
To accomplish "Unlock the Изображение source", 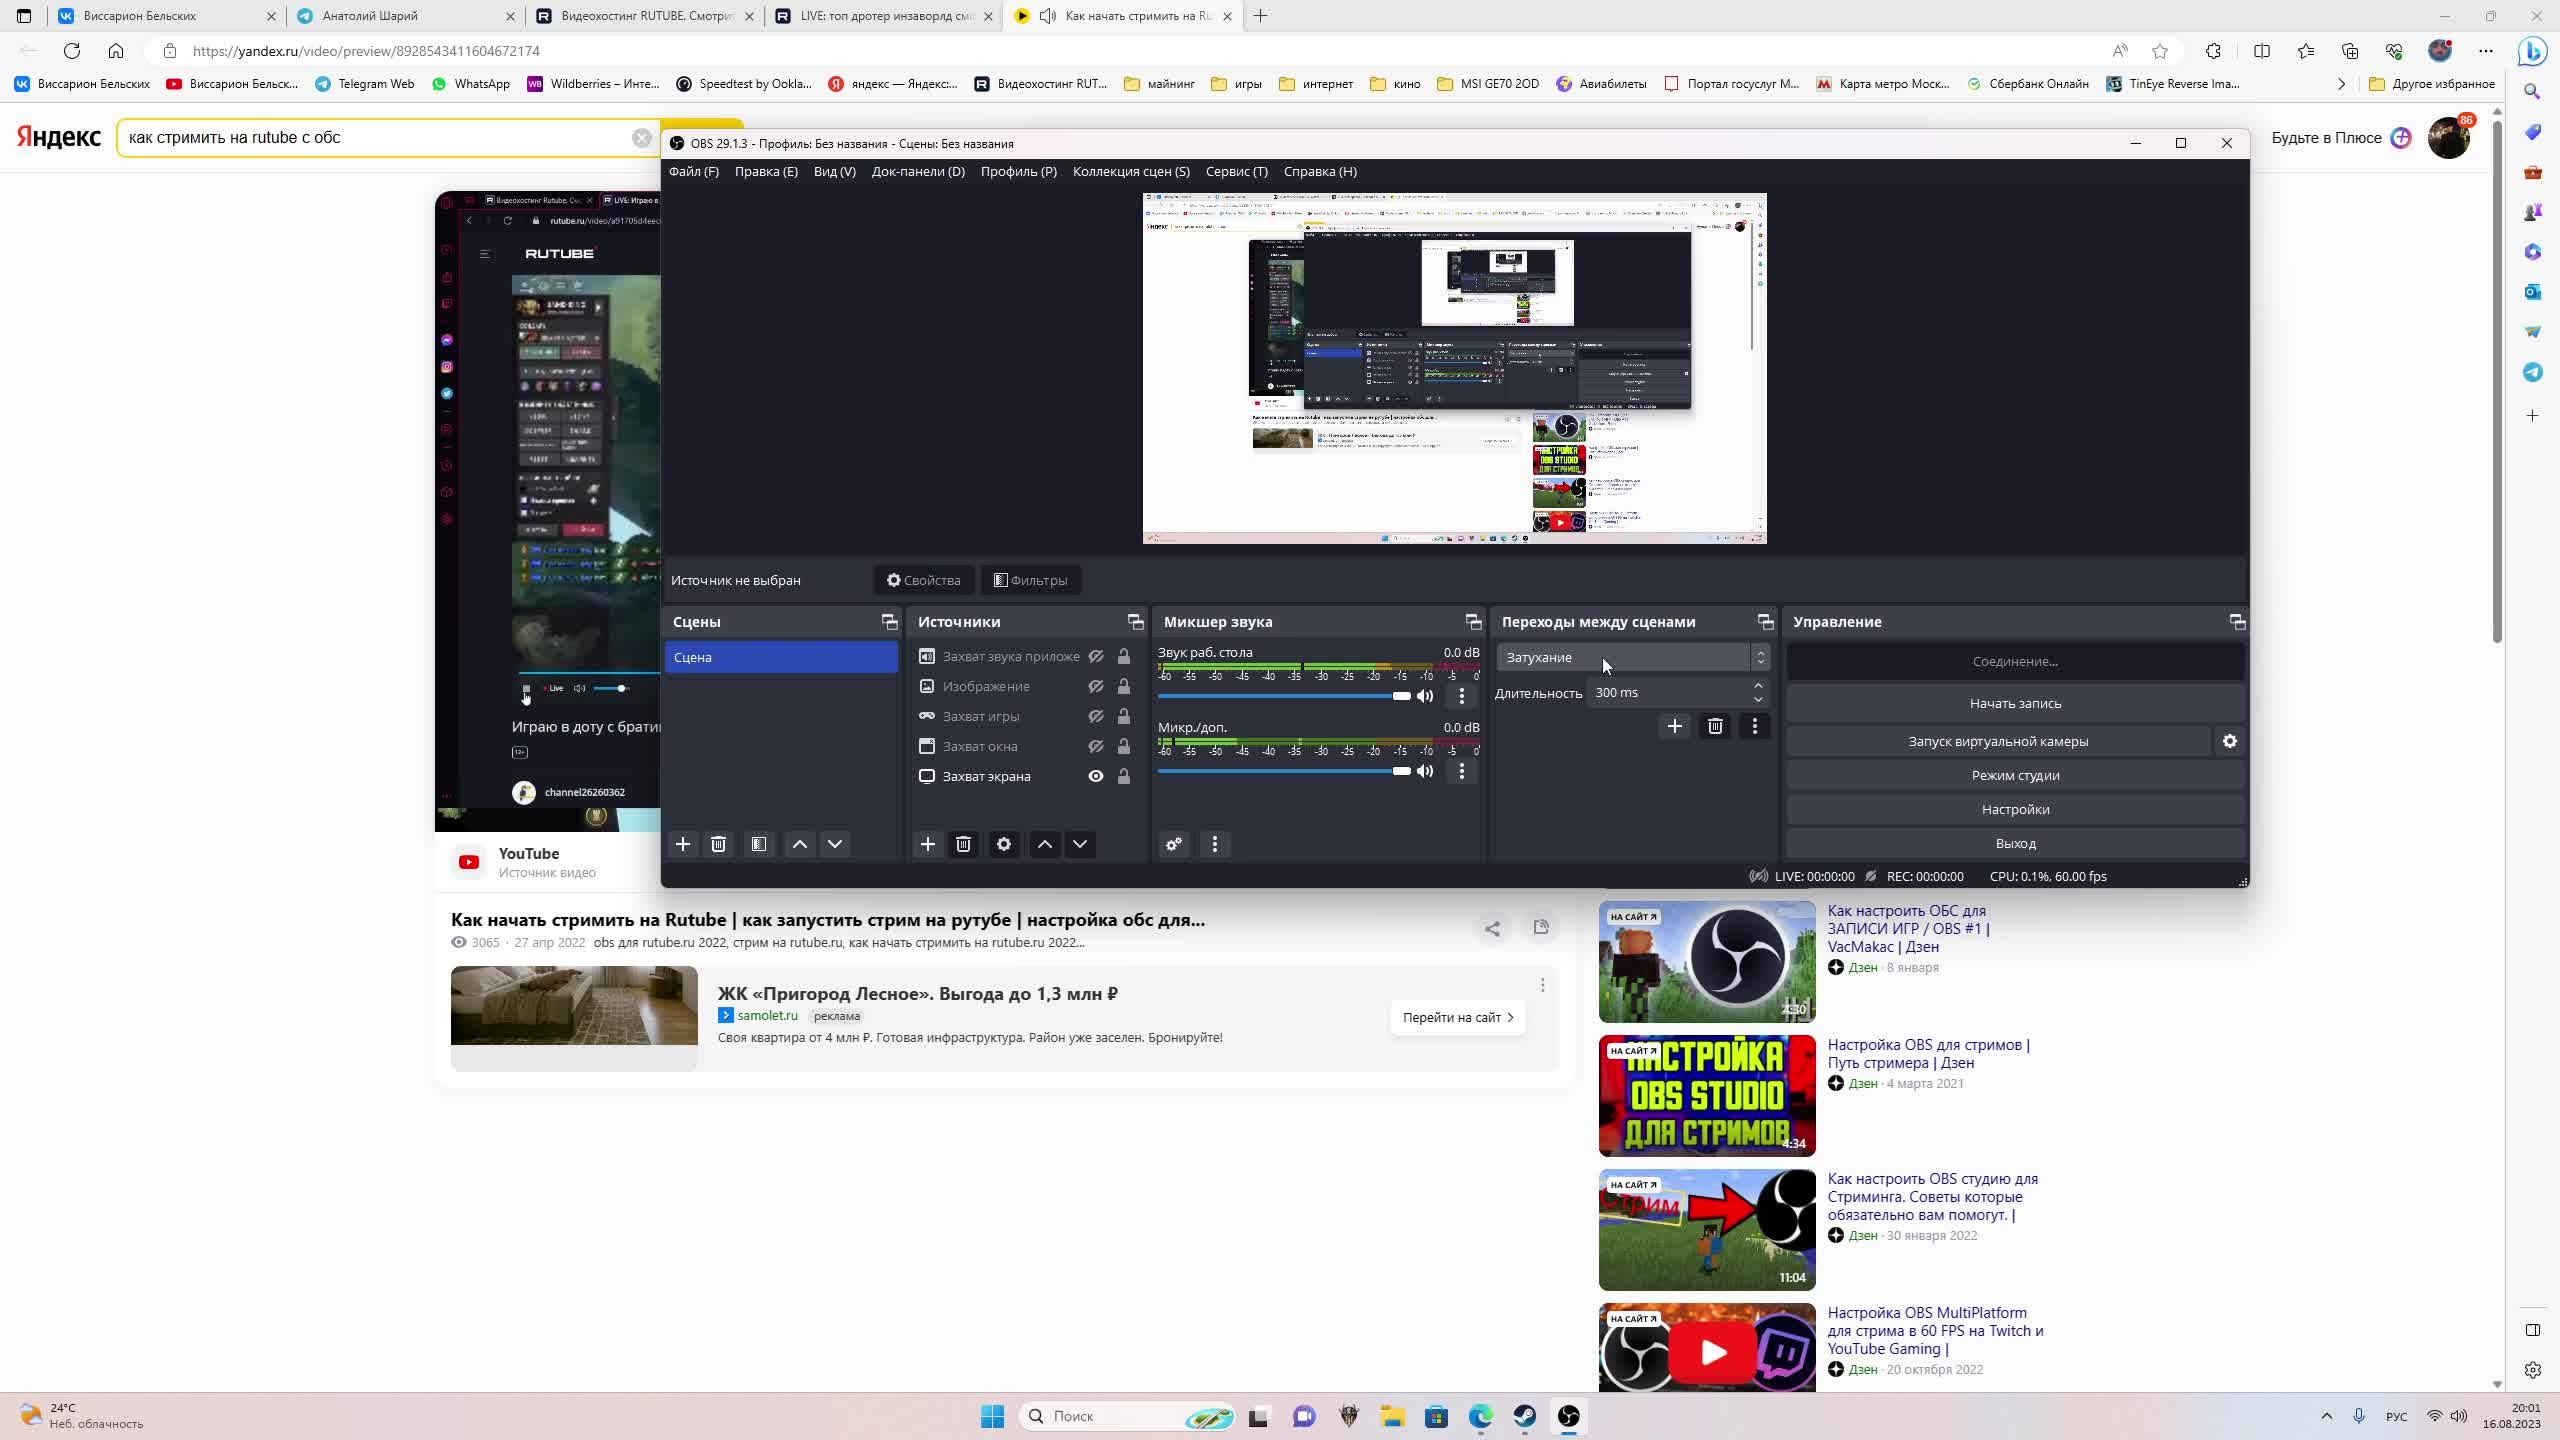I will [x=1124, y=686].
